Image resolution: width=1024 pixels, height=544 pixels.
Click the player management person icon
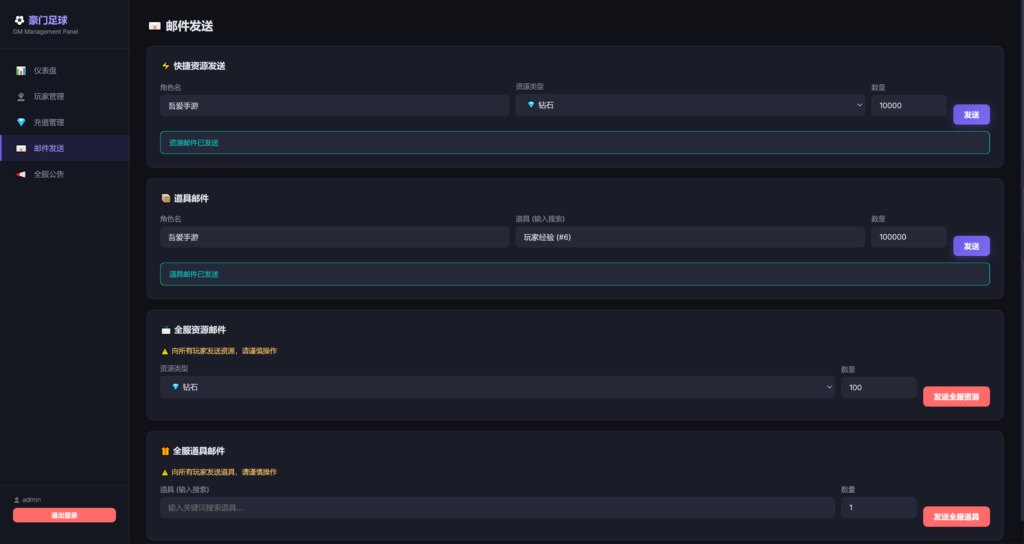click(21, 97)
